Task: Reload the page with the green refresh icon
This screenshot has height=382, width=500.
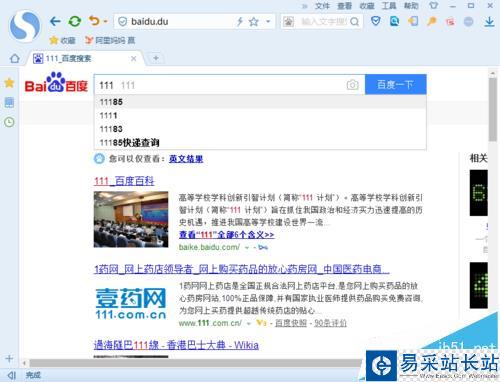Action: coord(75,22)
